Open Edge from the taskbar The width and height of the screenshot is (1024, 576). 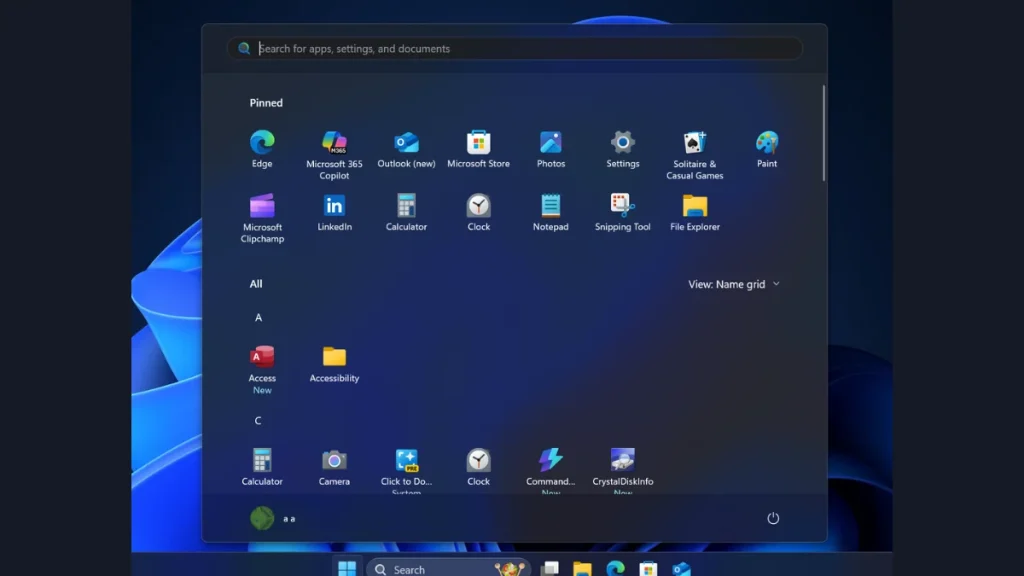(615, 569)
